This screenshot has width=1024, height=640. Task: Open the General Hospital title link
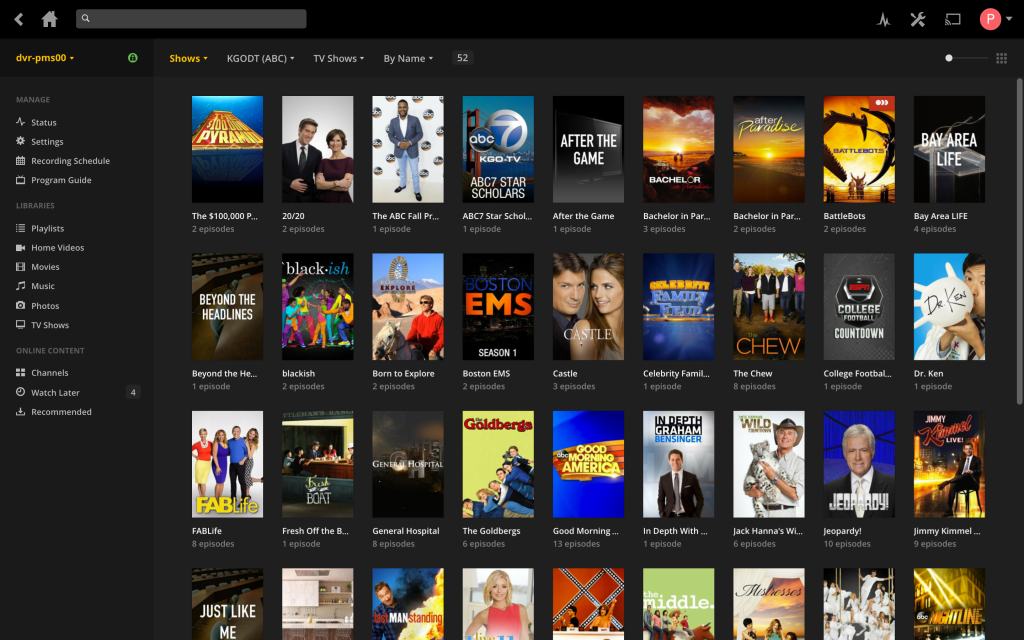406,530
